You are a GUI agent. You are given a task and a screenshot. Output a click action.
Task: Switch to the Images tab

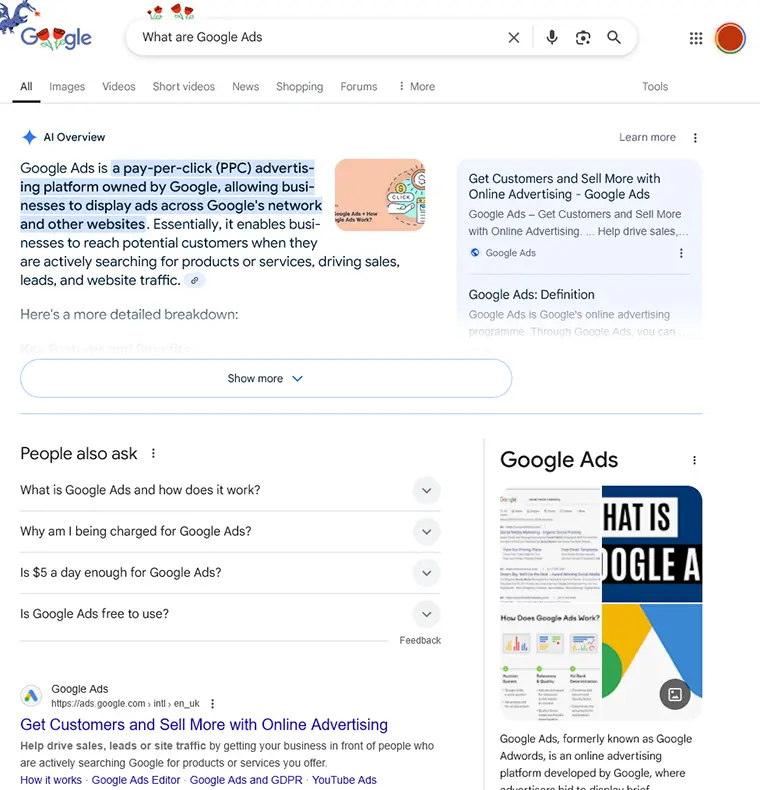pos(67,87)
